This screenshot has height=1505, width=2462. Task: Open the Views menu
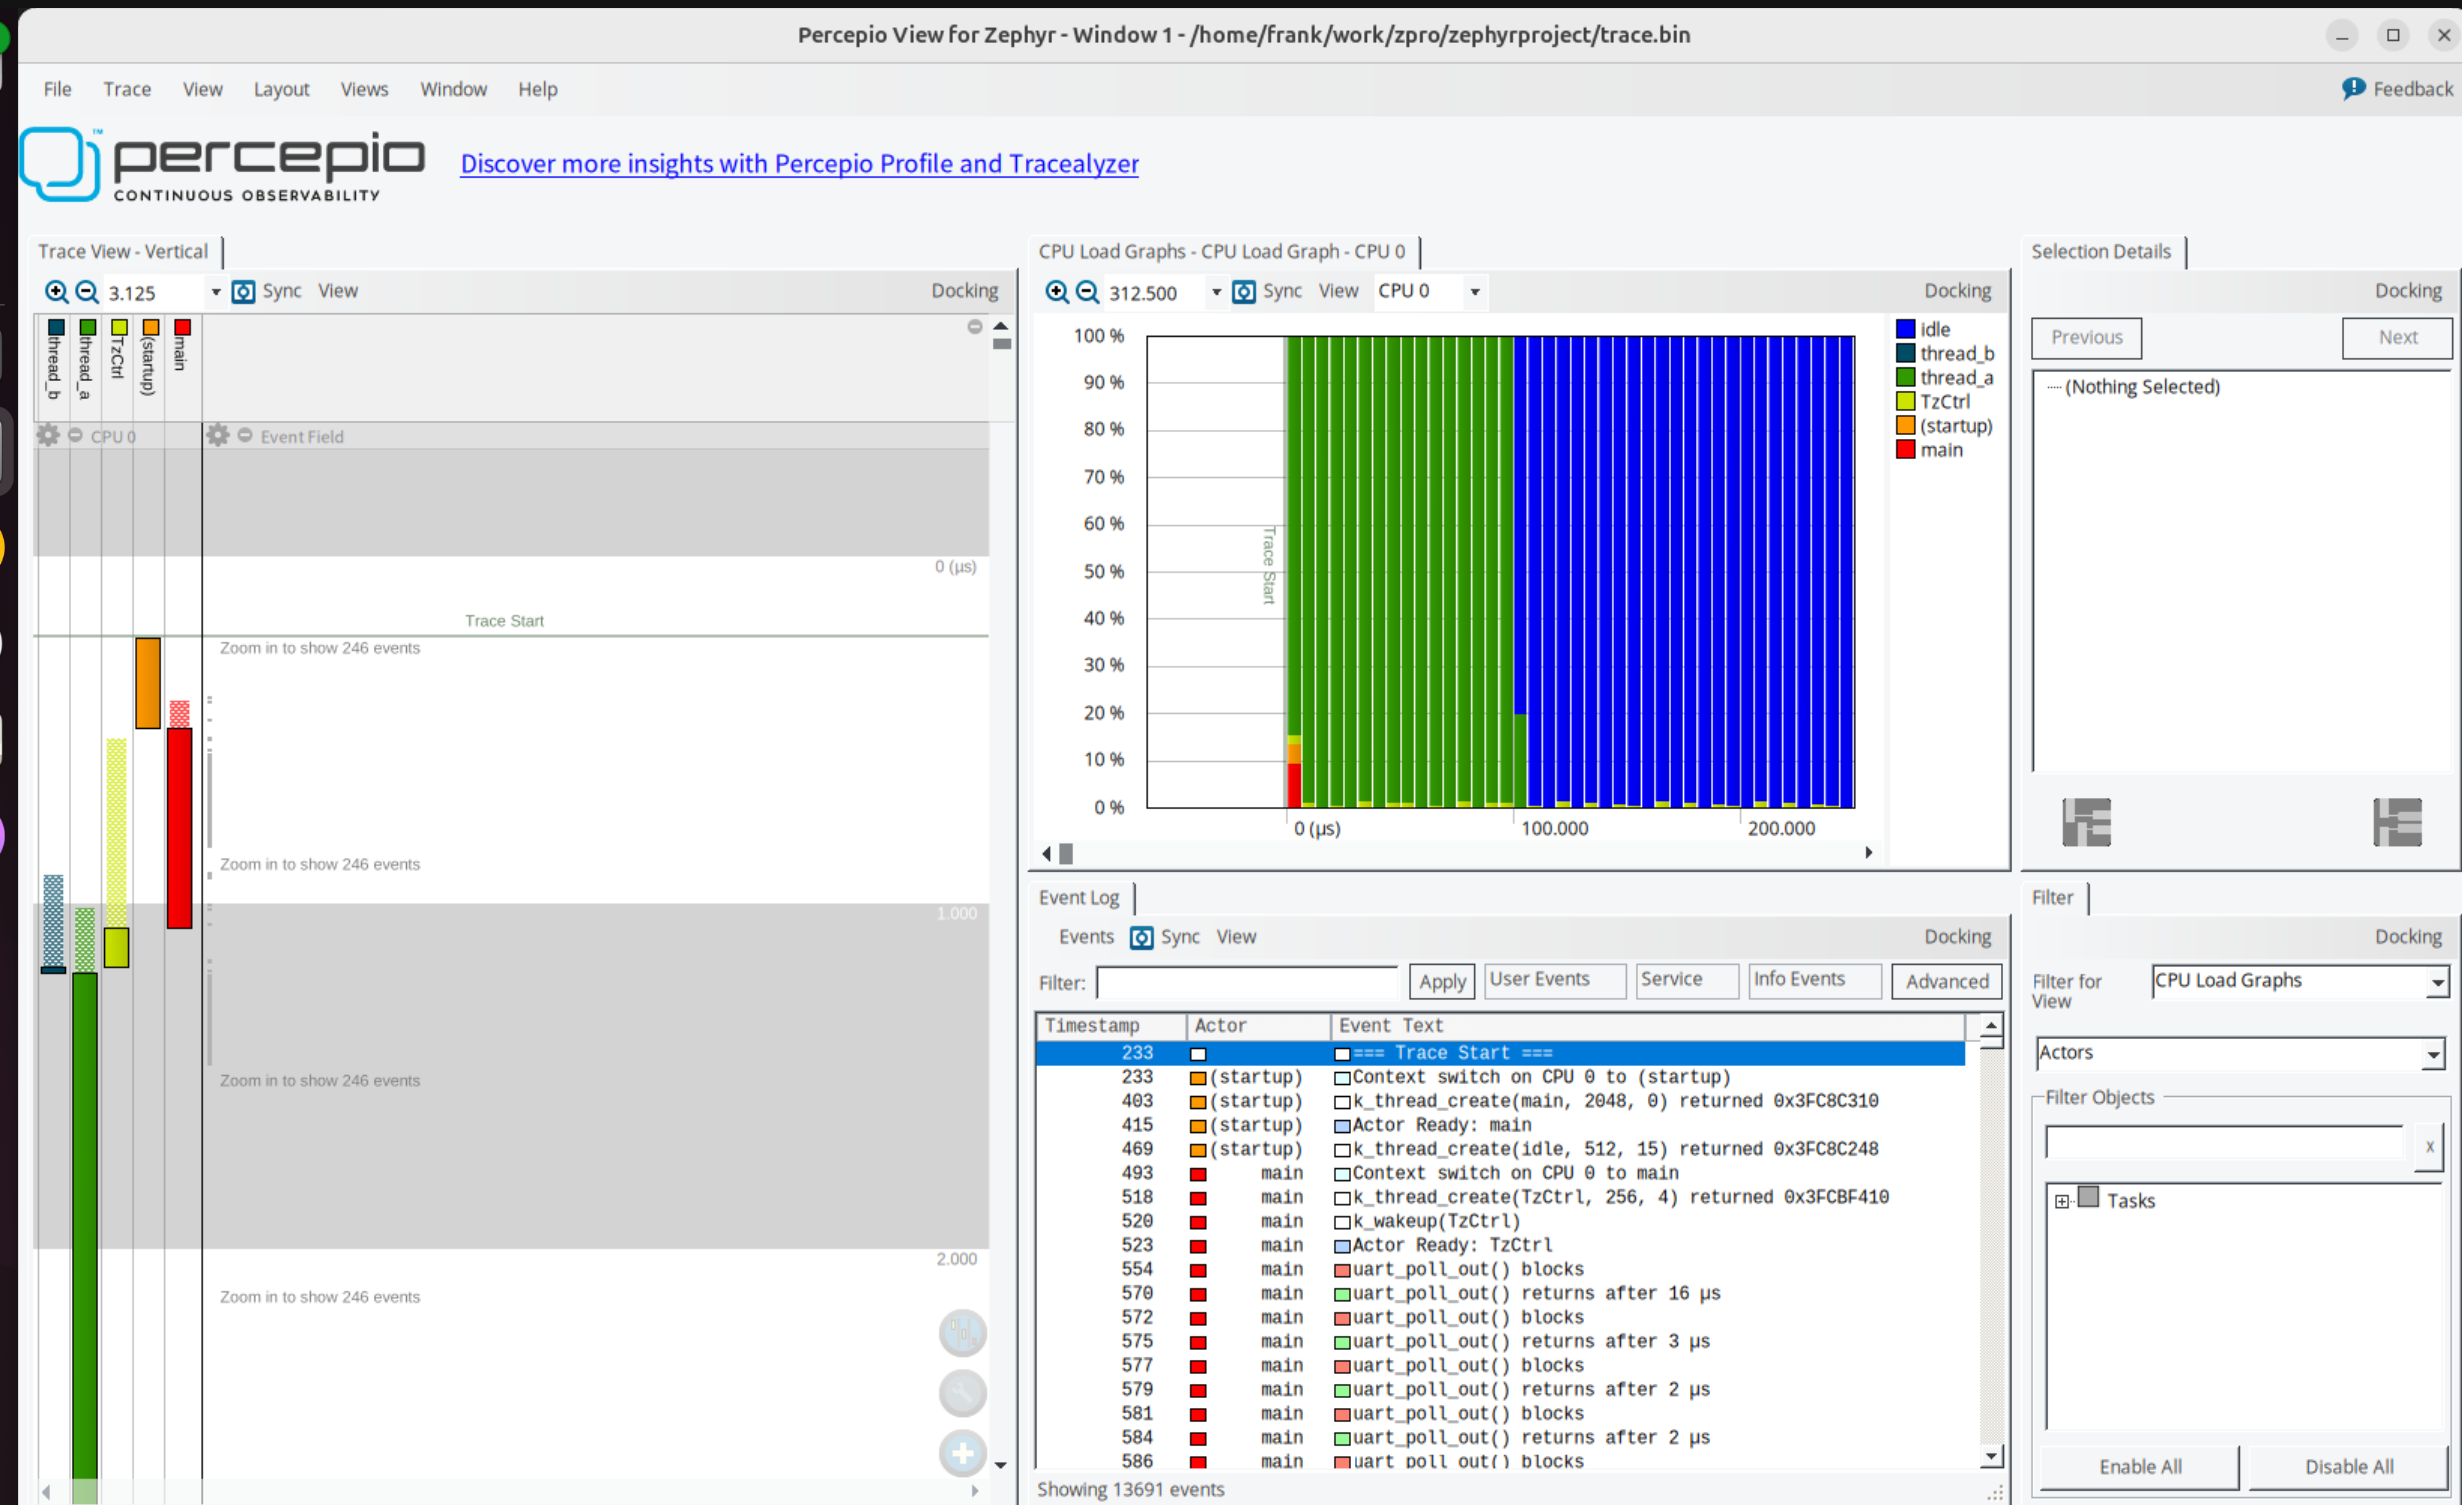(364, 89)
